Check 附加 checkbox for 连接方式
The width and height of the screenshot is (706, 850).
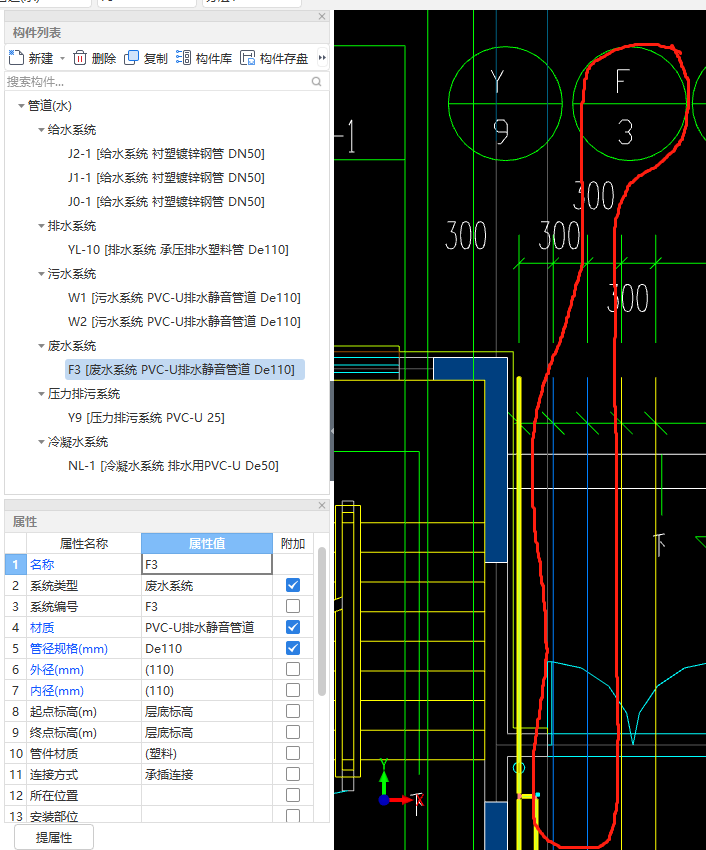pos(293,774)
